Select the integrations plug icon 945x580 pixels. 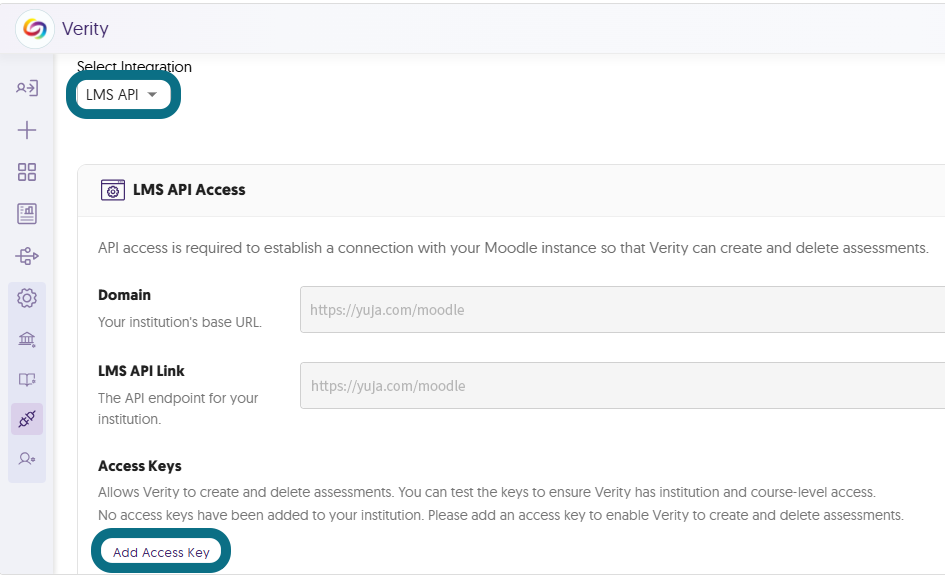coord(27,419)
